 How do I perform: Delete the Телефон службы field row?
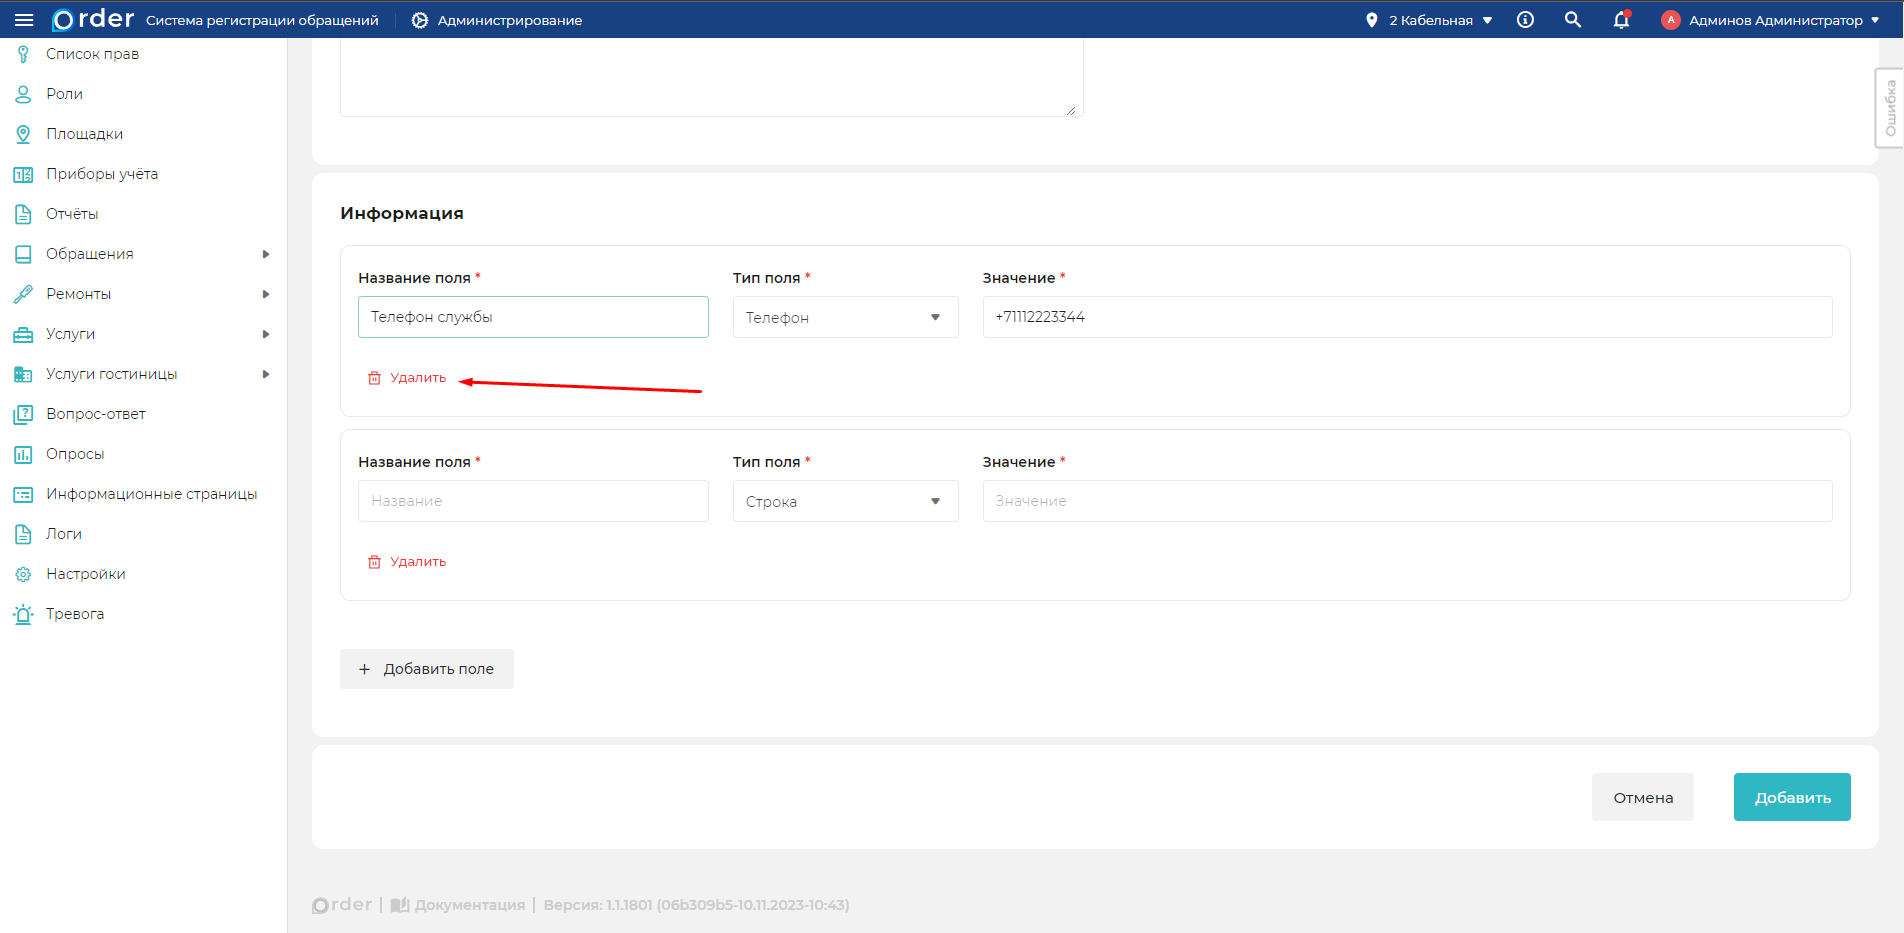408,378
